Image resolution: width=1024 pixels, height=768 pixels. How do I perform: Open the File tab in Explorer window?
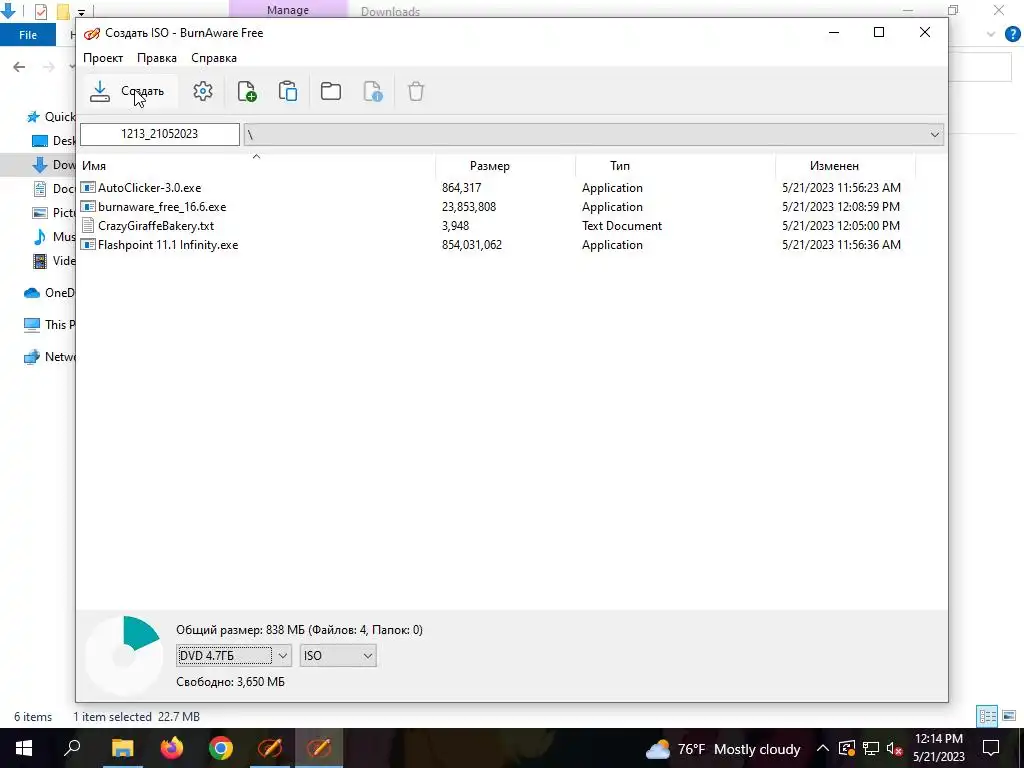(28, 35)
